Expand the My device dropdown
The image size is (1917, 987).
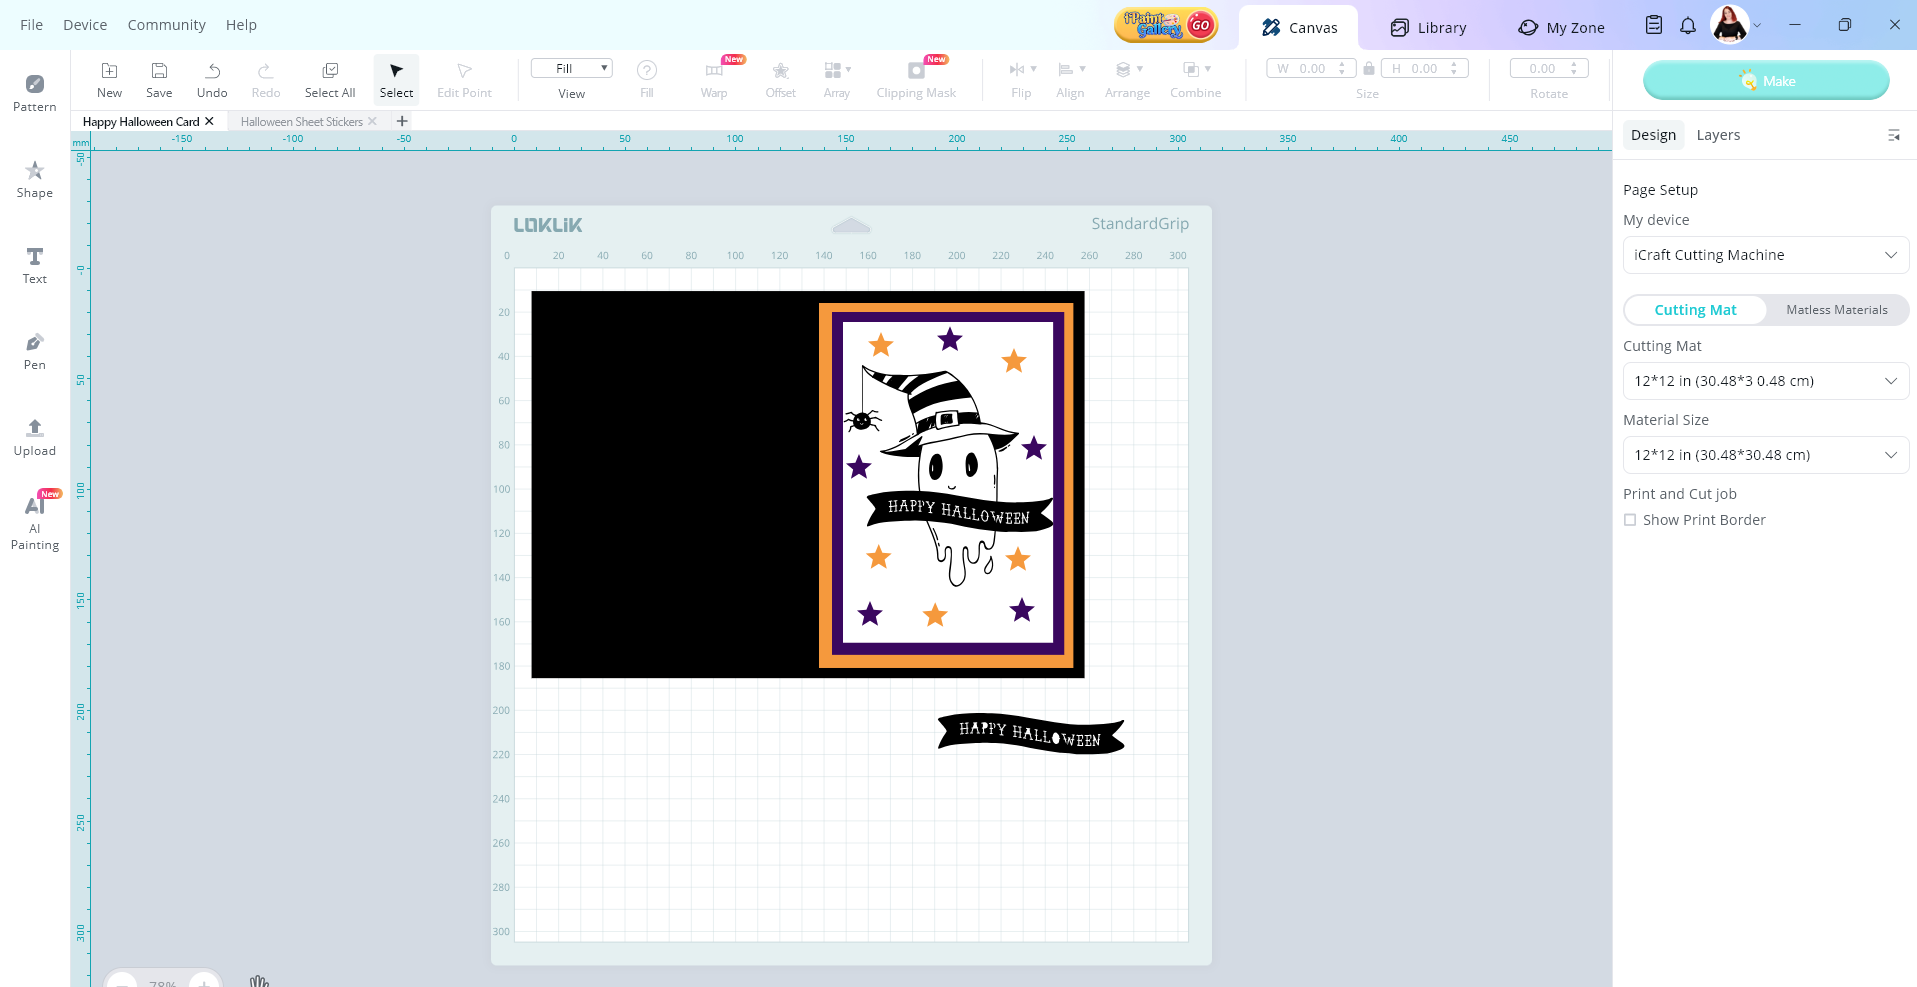[1765, 255]
